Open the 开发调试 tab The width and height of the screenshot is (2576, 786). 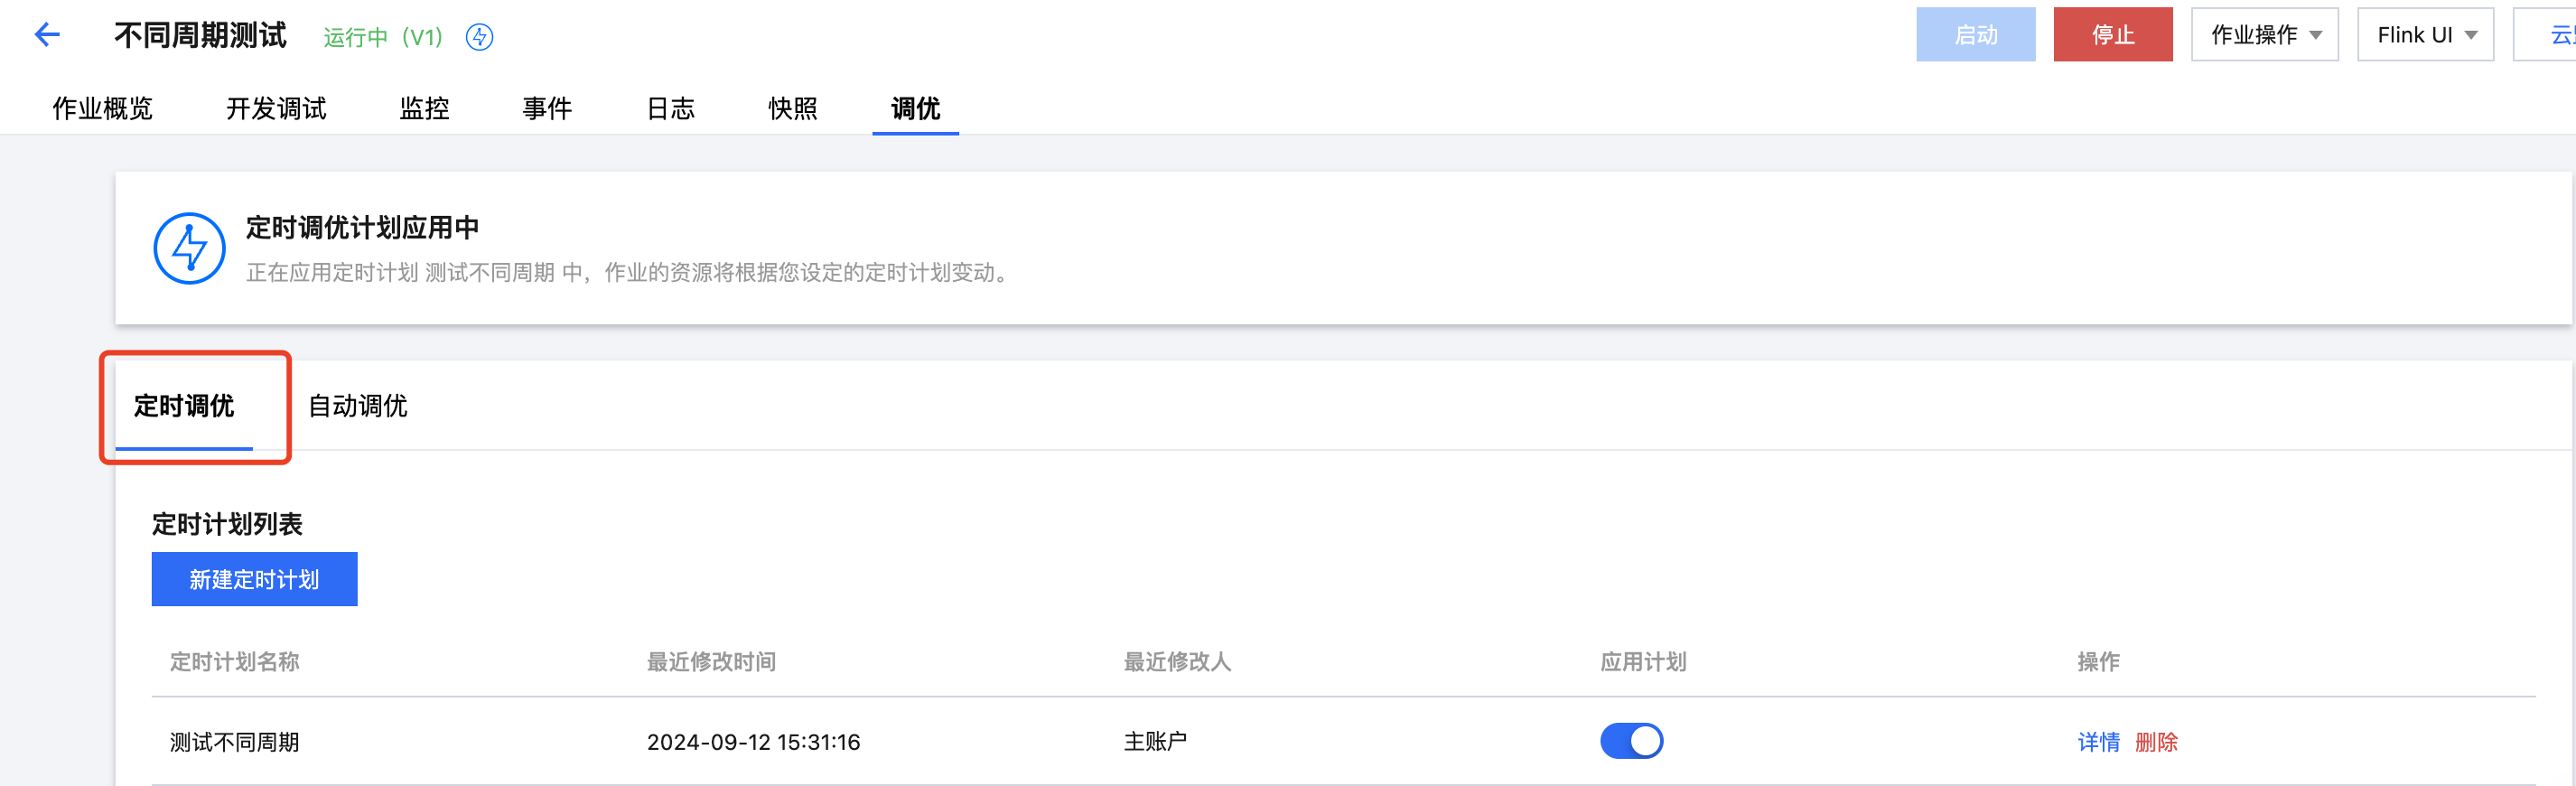(276, 108)
